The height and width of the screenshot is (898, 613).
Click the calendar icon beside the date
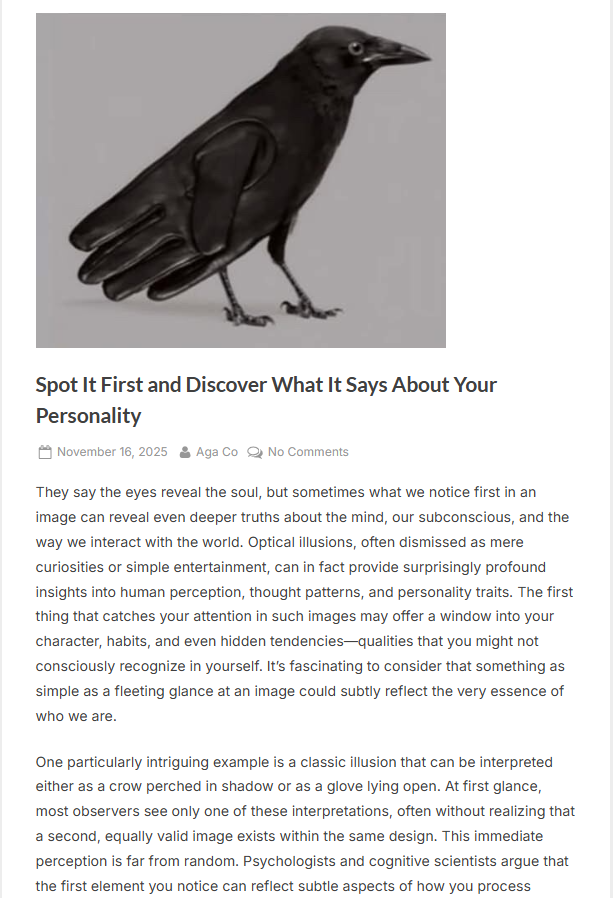point(44,452)
